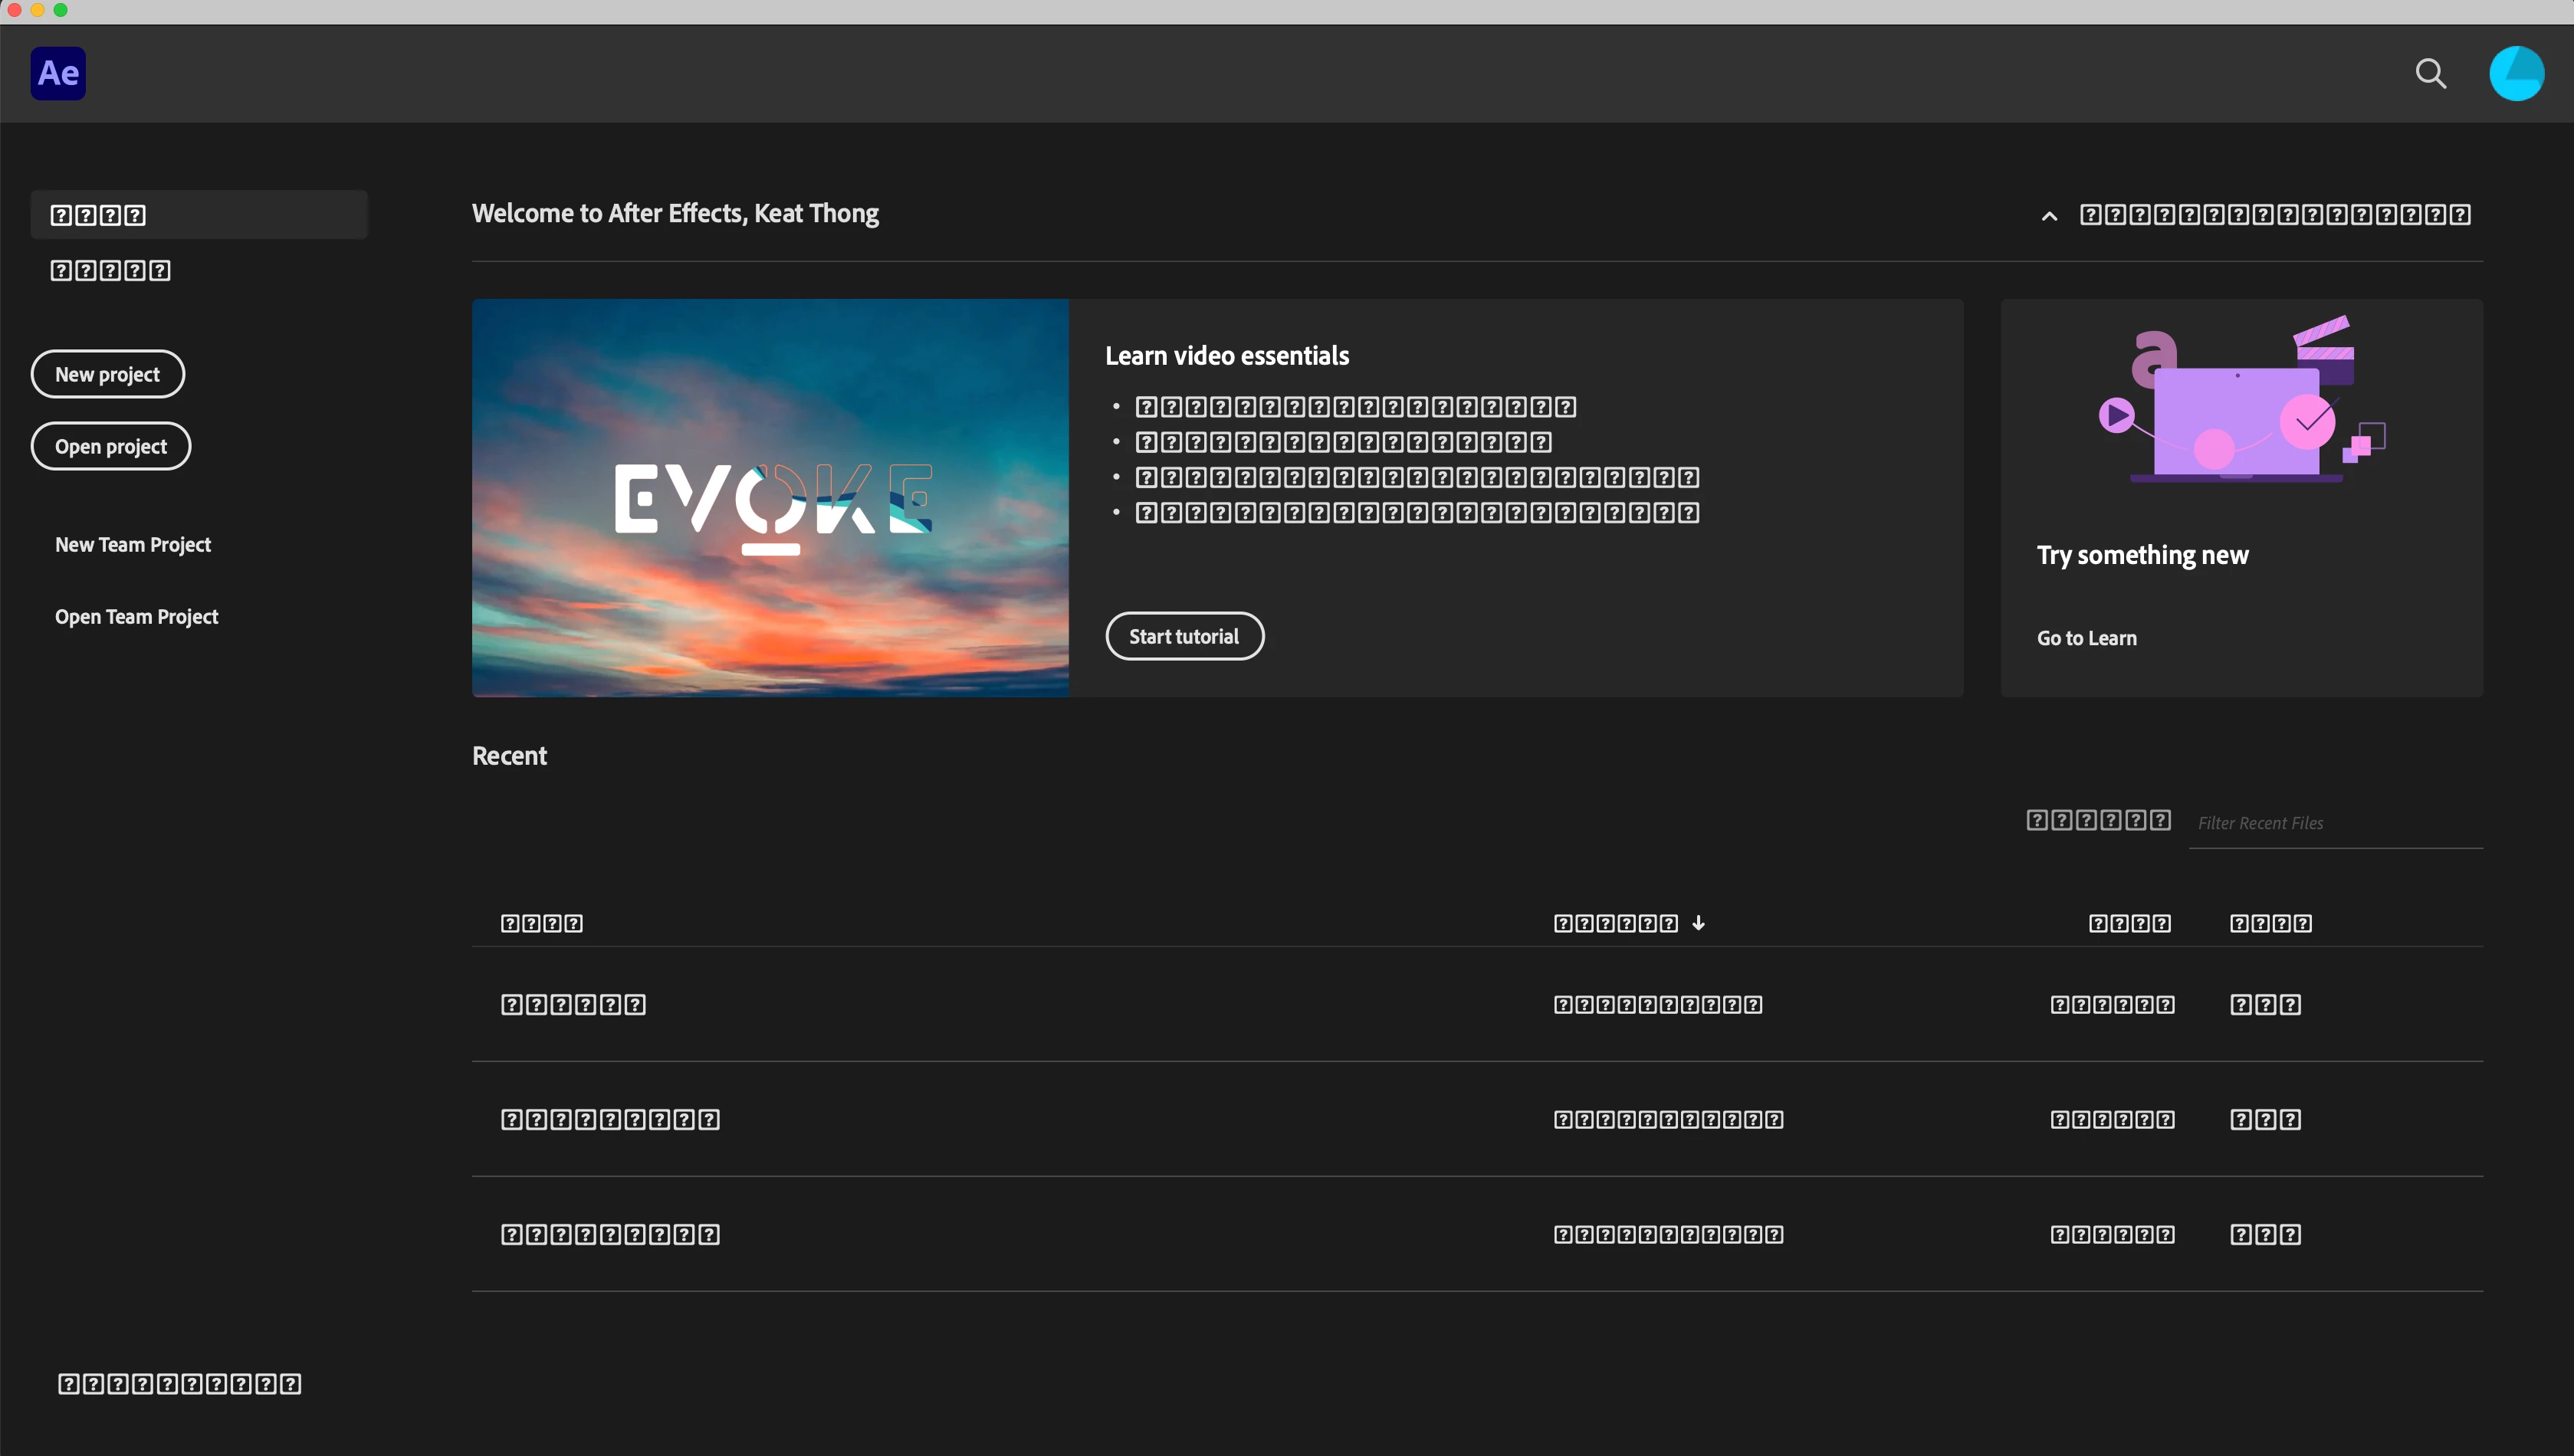Open the topmost recent file row
The height and width of the screenshot is (1456, 2574).
574,1004
